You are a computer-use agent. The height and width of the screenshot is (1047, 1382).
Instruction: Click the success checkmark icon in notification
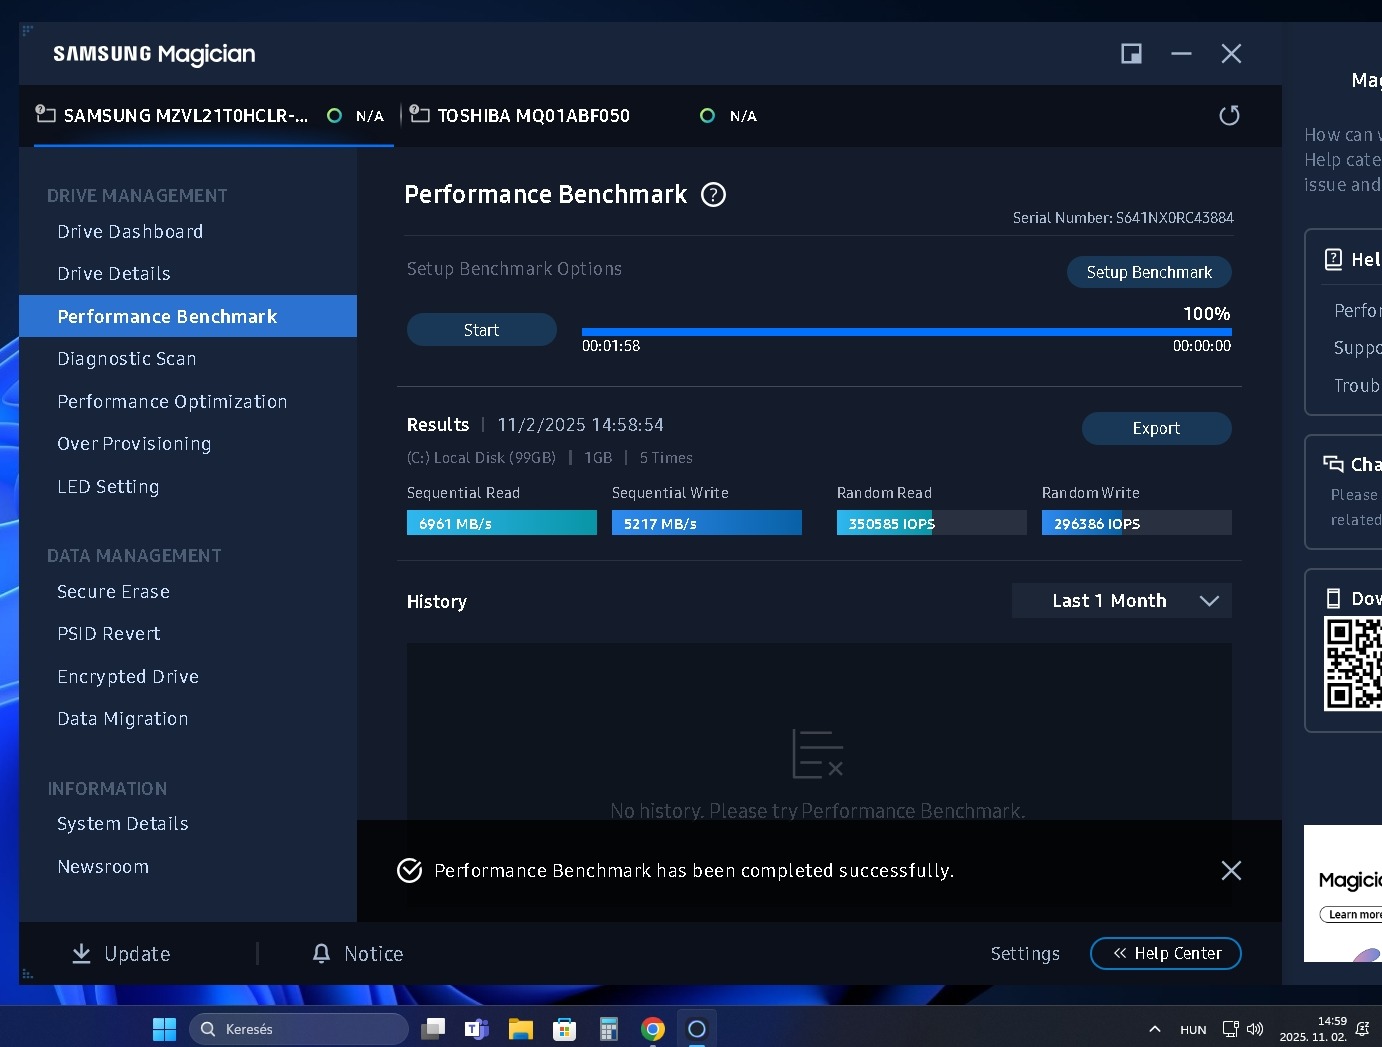point(409,871)
